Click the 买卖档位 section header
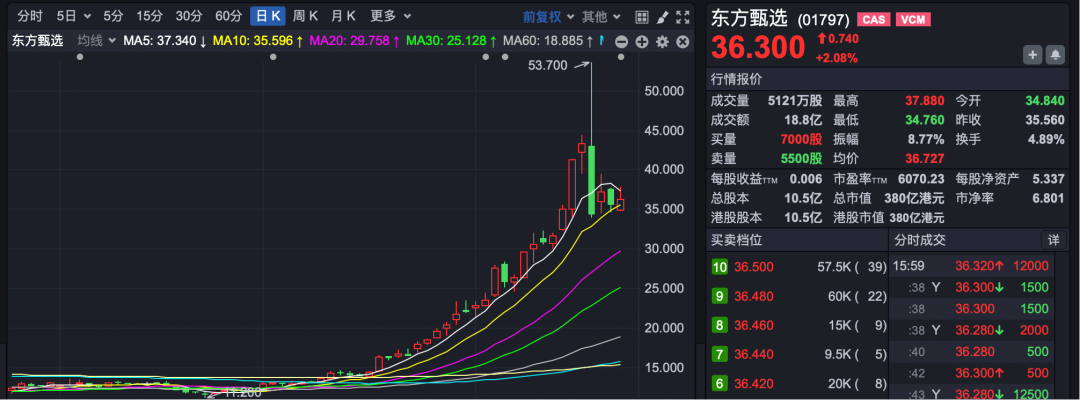 [x=737, y=240]
